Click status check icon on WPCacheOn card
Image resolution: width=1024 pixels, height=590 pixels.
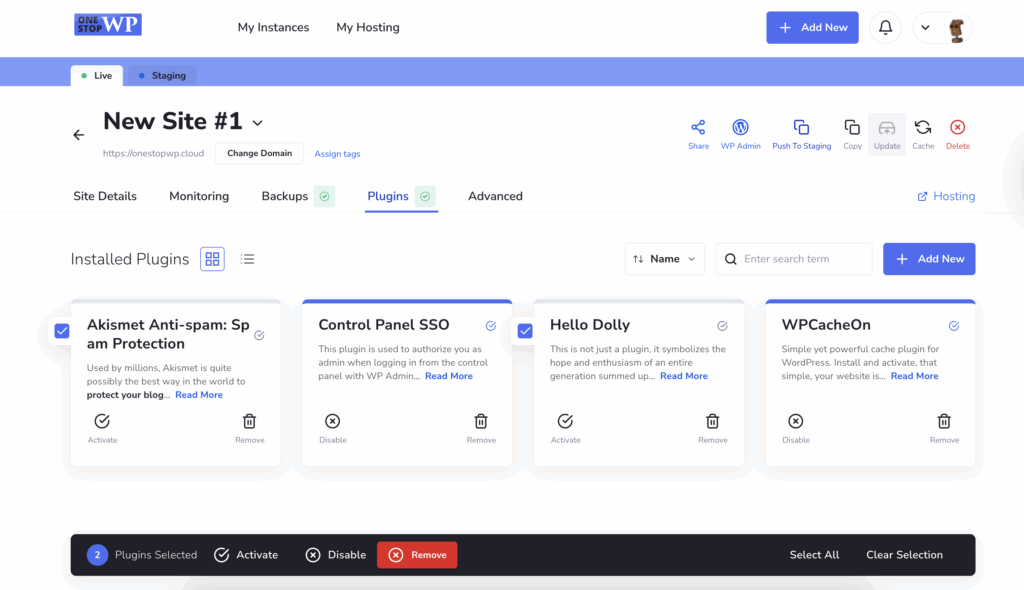(x=953, y=325)
